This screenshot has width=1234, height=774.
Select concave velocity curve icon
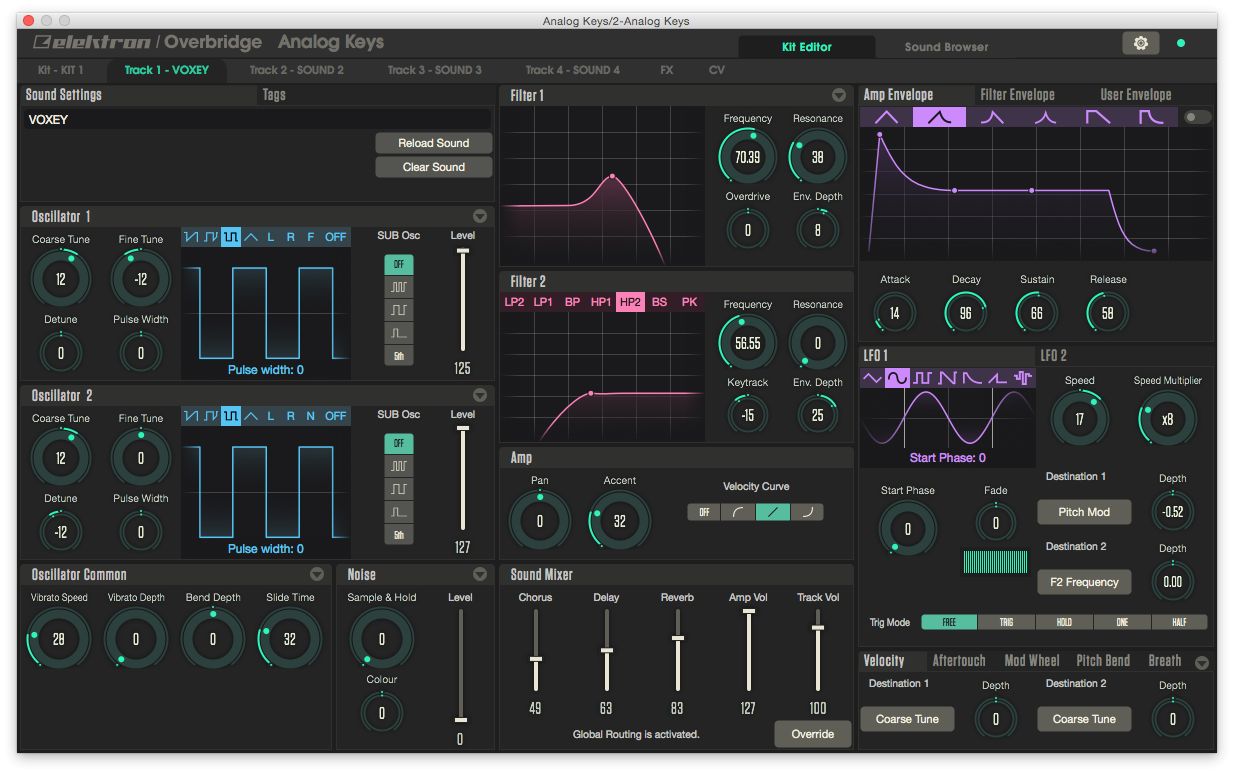coord(738,512)
